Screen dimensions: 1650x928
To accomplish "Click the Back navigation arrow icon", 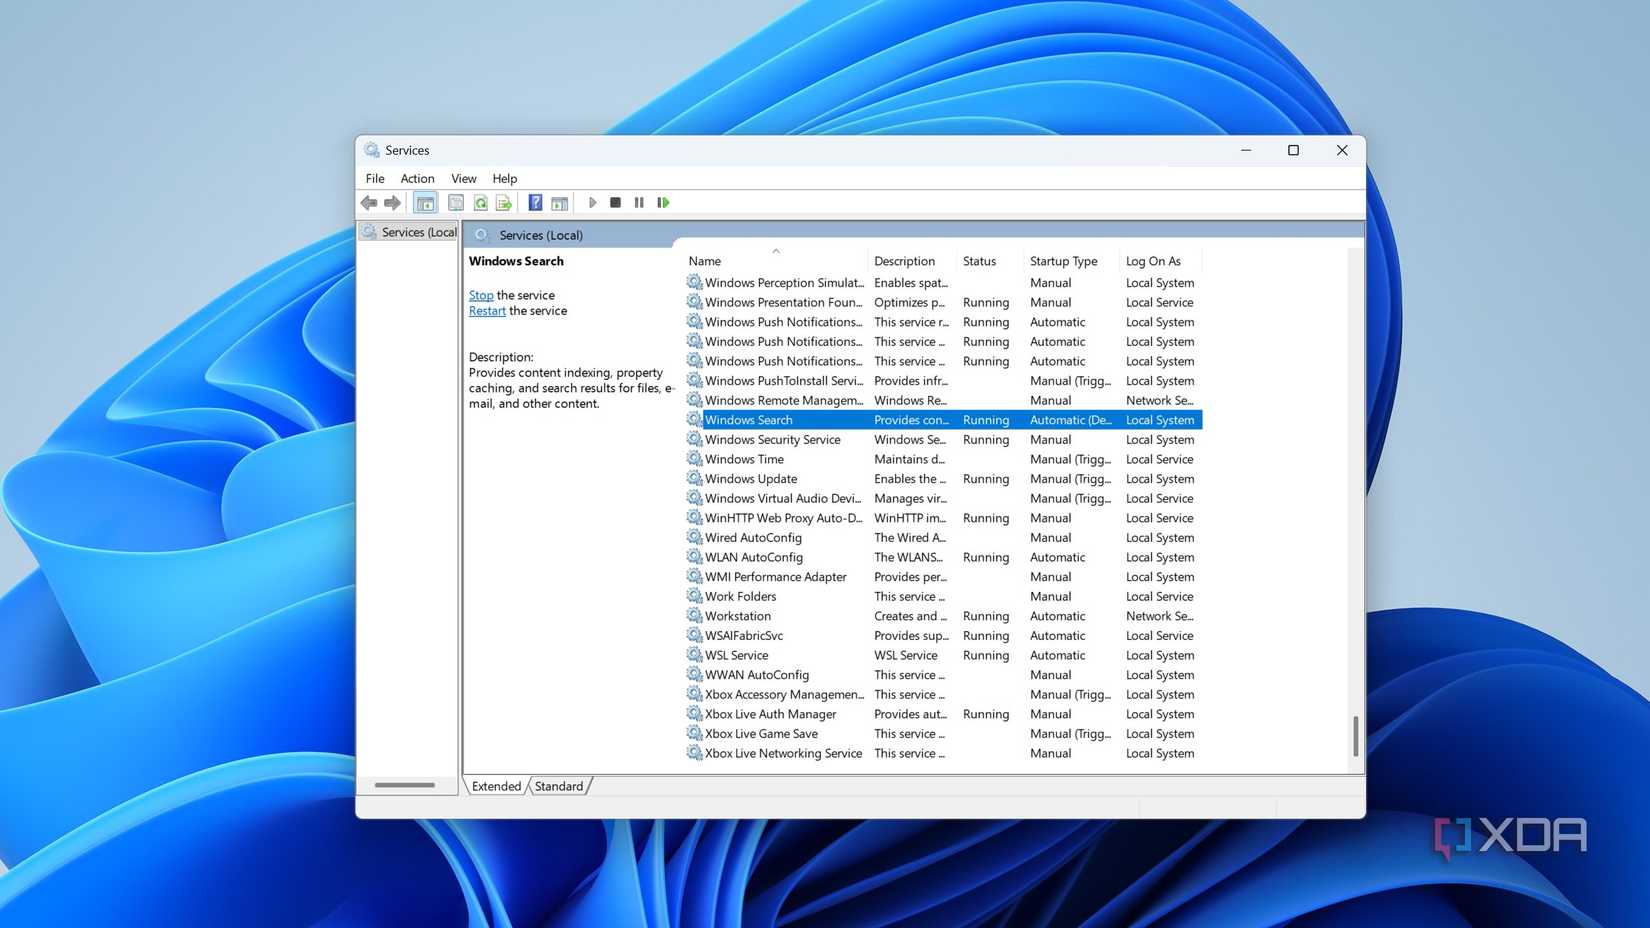I will tap(368, 202).
